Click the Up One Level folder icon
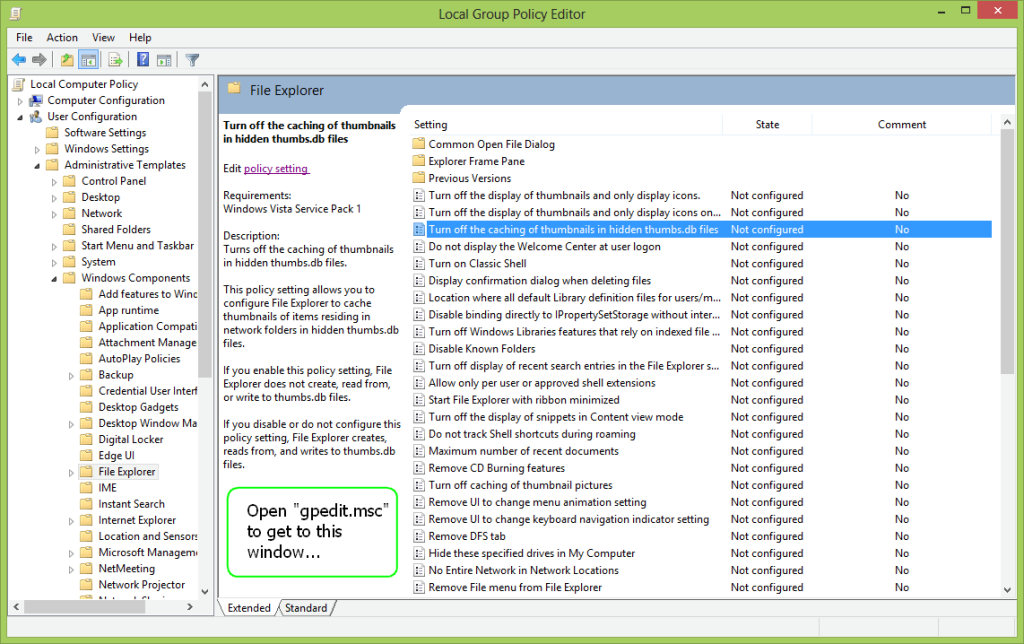Image resolution: width=1024 pixels, height=644 pixels. 67,60
